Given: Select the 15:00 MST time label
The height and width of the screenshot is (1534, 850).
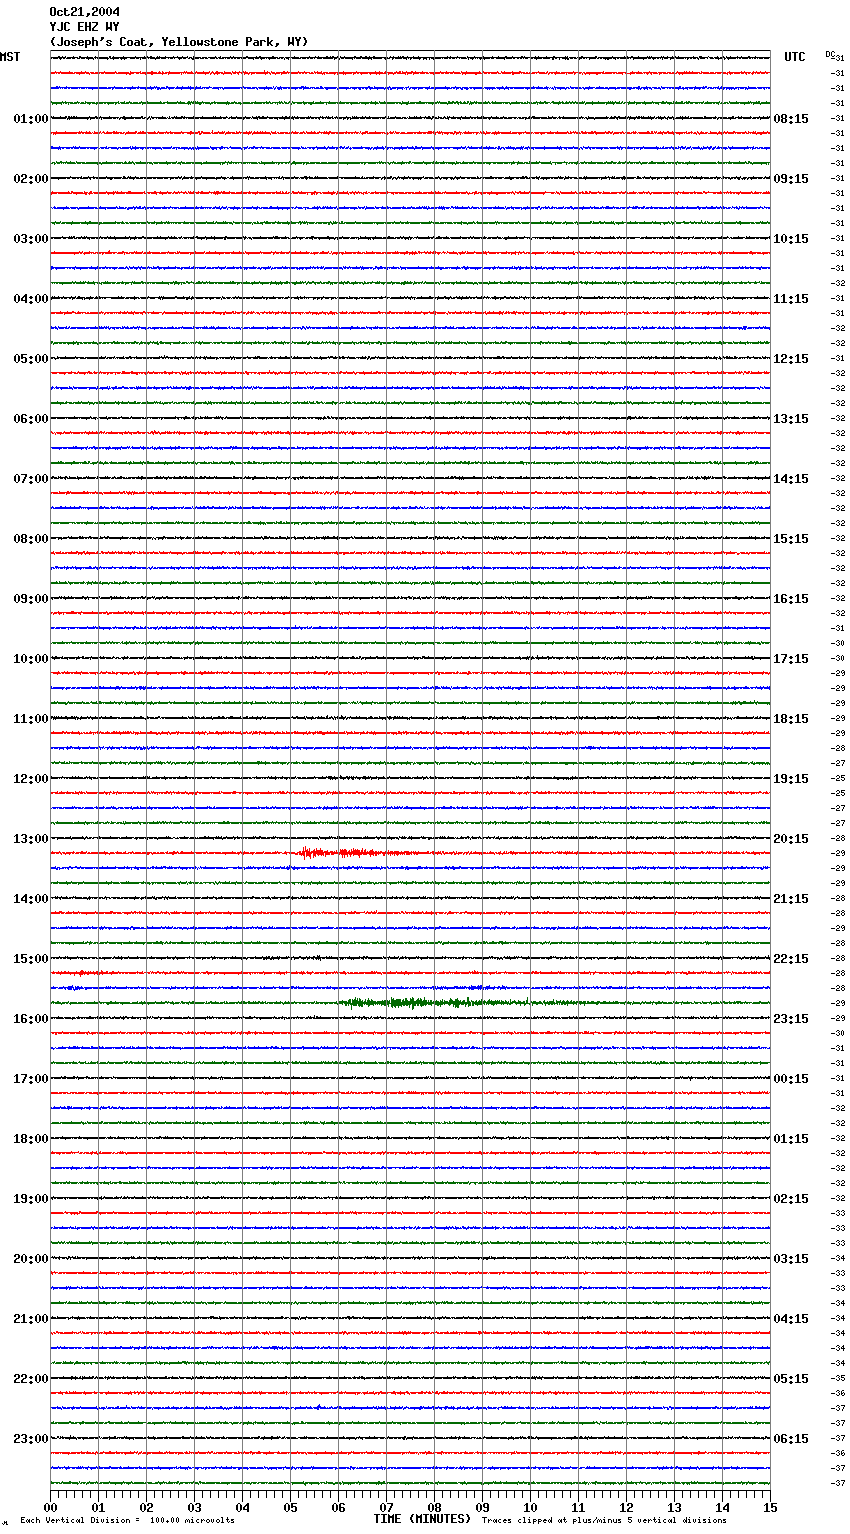Looking at the screenshot, I should click(31, 959).
